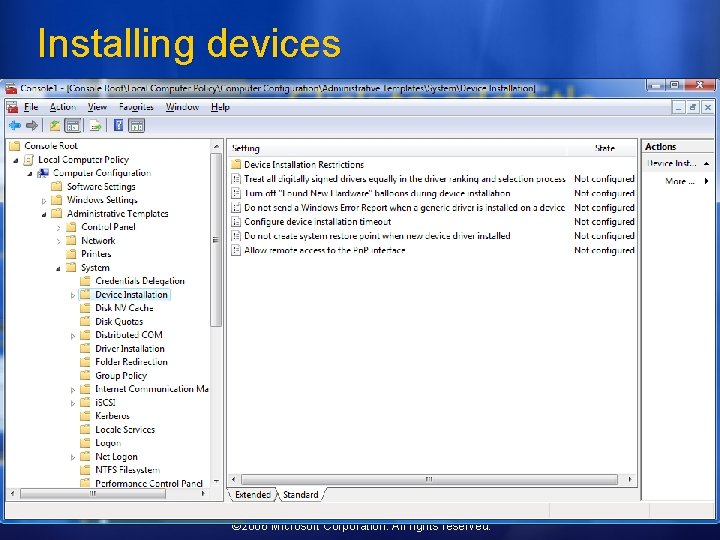Collapse the Device Installation actions section
This screenshot has width=720, height=540.
point(706,163)
